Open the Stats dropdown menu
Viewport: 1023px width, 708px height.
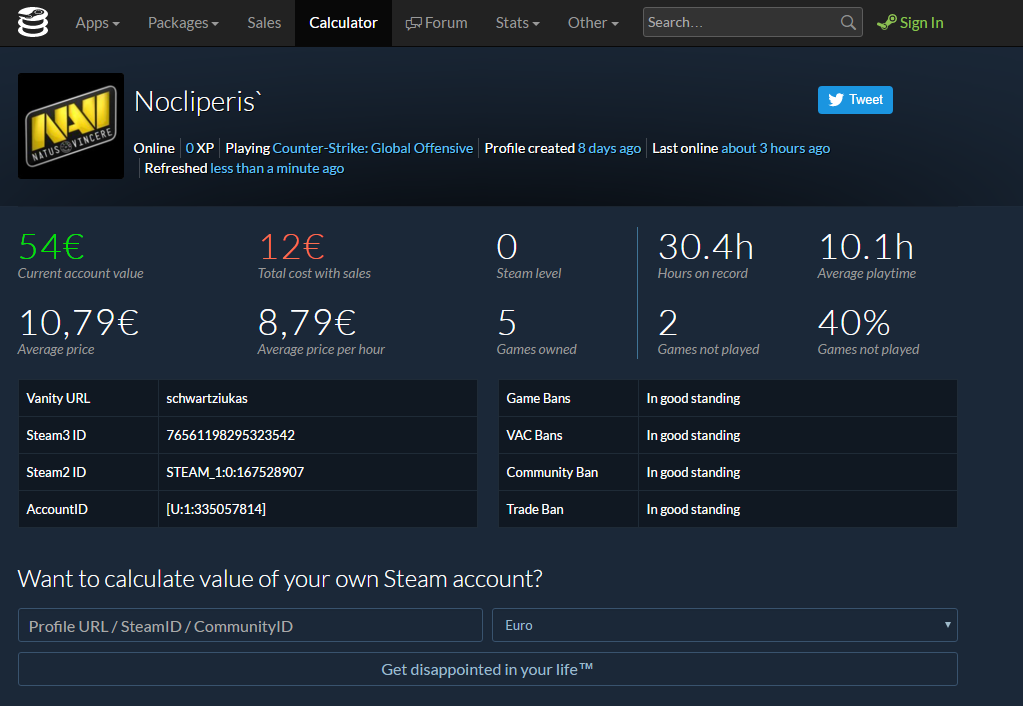point(517,23)
